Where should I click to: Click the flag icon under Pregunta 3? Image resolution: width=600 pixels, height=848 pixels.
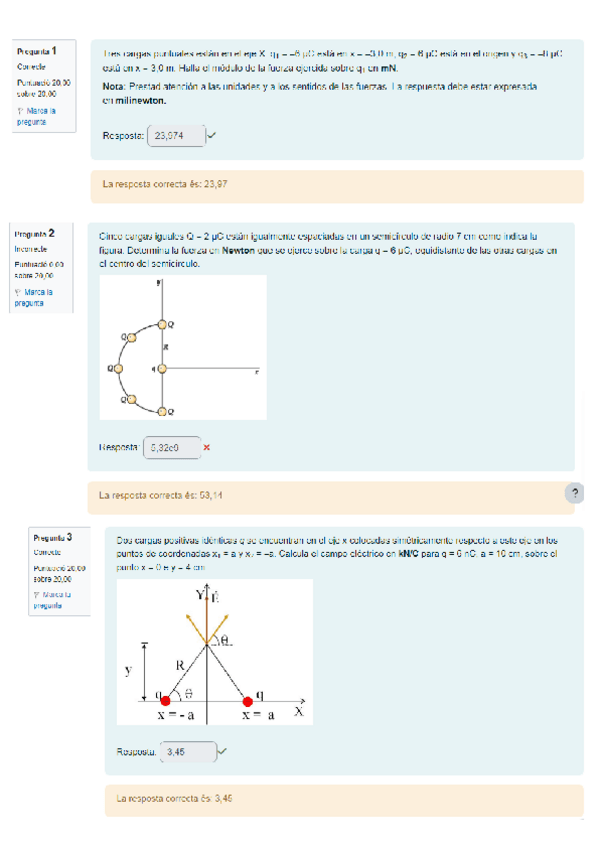coord(37,594)
